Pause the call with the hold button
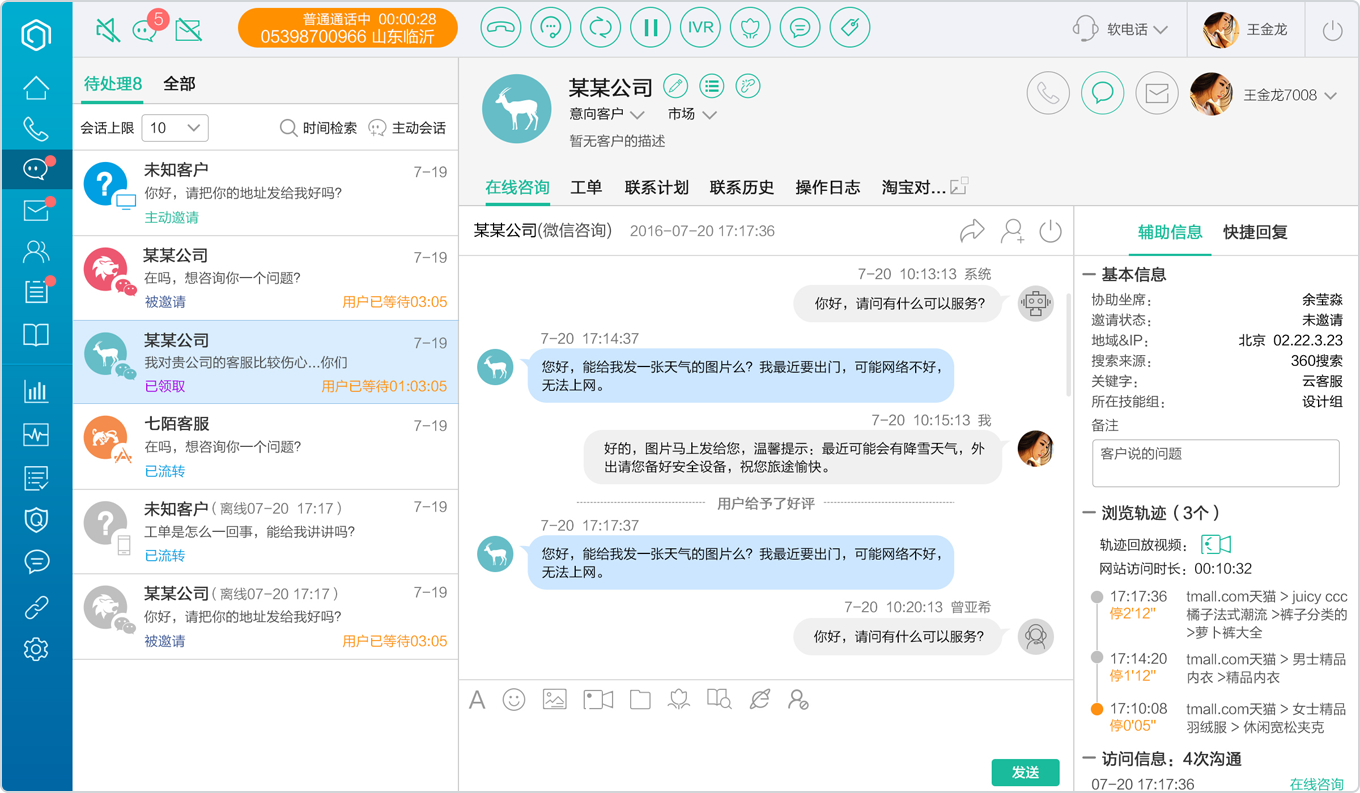Screen dimensions: 1360x793 651,28
